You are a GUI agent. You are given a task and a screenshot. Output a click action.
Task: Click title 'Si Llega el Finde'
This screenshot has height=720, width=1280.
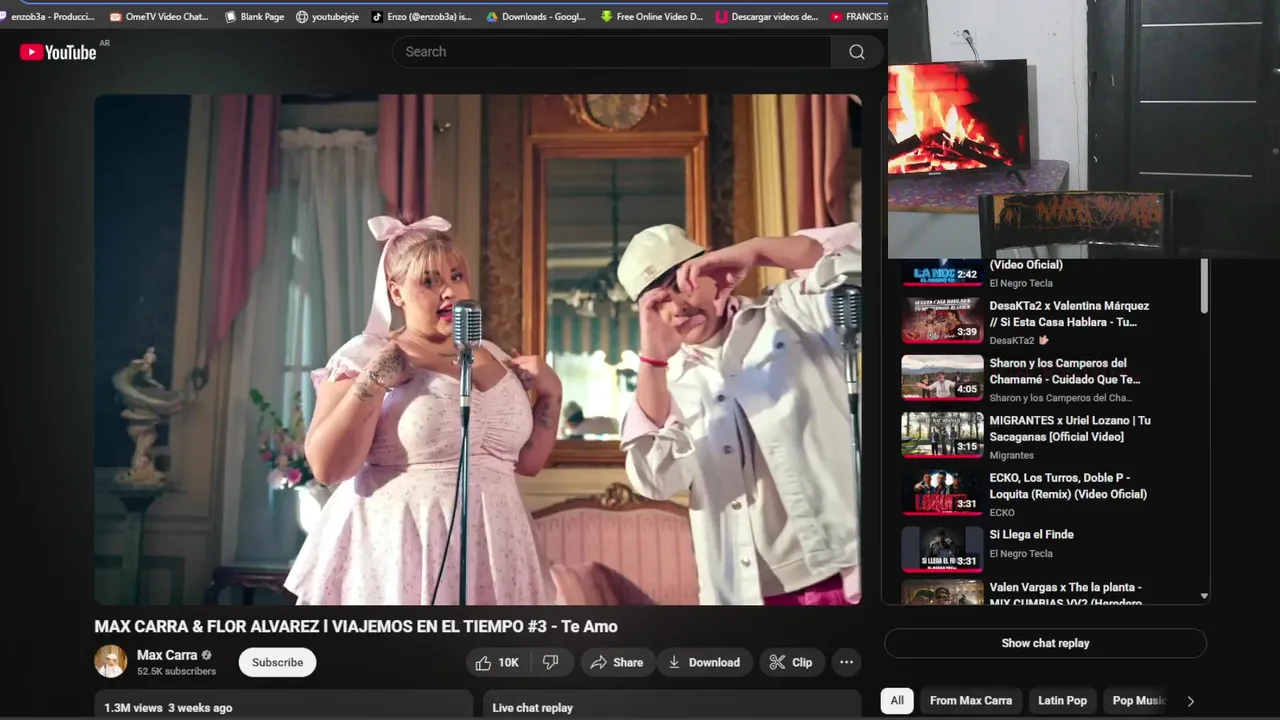[x=1031, y=534]
